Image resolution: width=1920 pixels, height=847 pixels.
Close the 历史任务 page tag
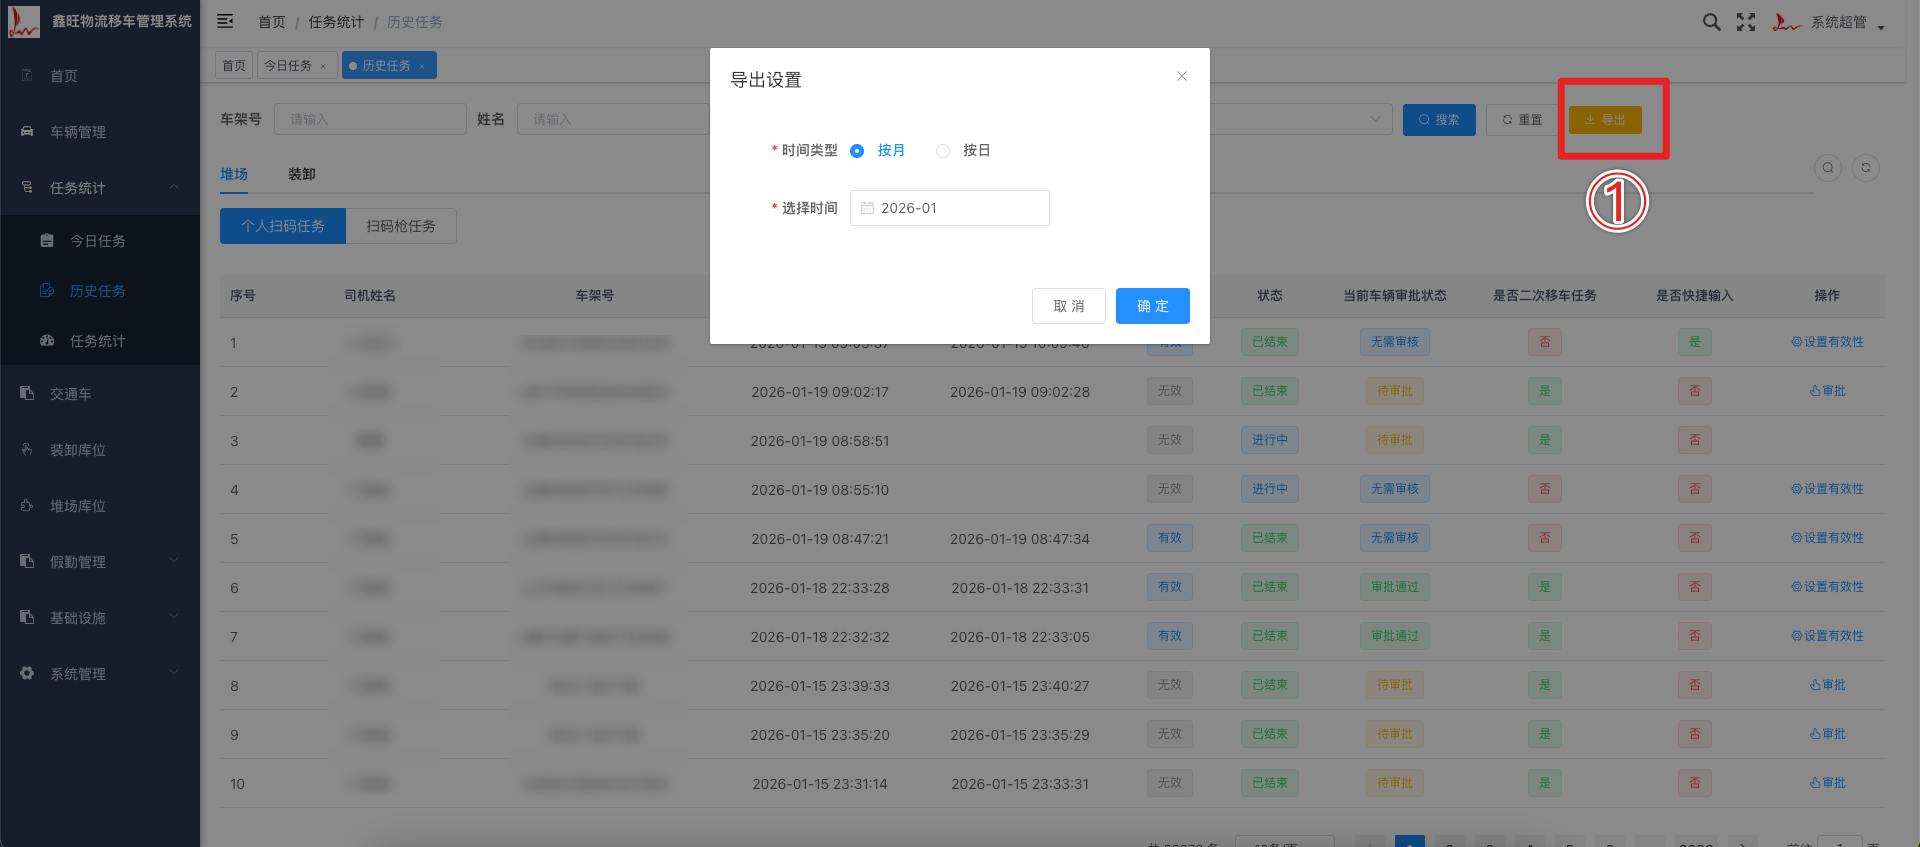pyautogui.click(x=422, y=67)
